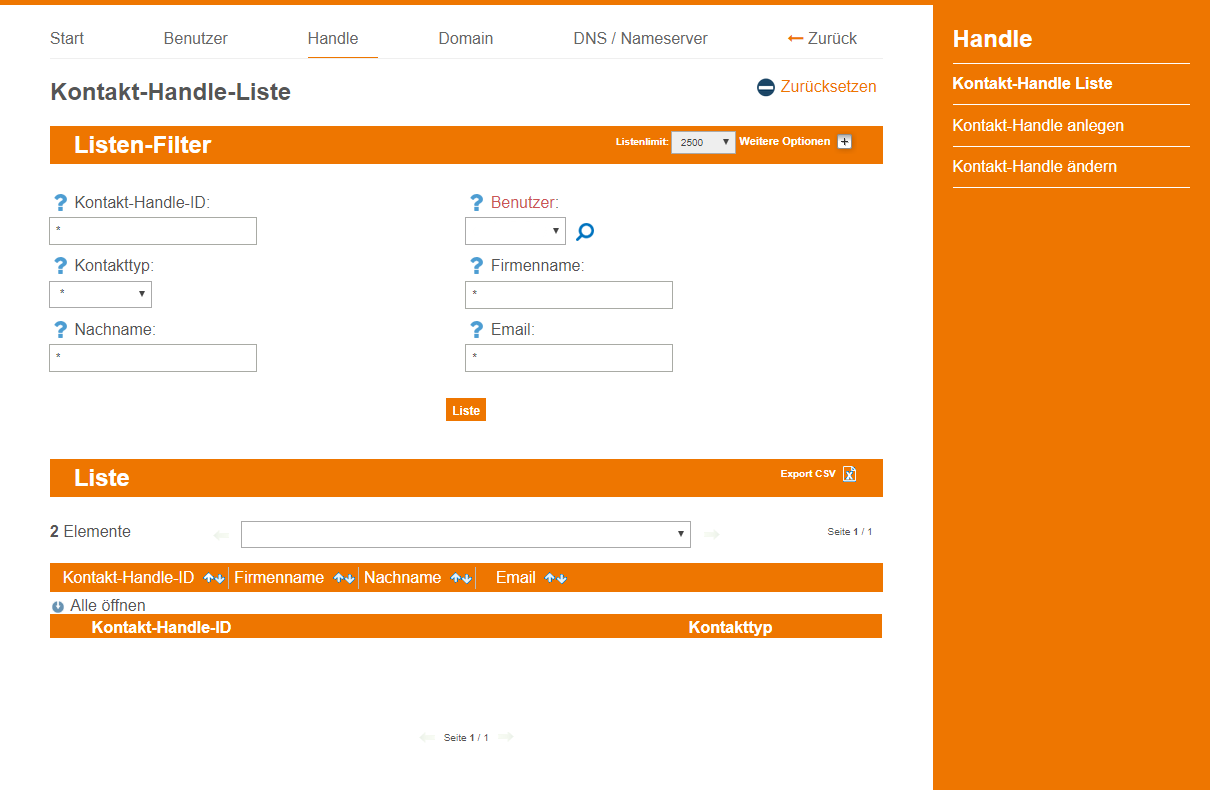Switch to the Domain tab
1210x790 pixels.
coord(465,39)
